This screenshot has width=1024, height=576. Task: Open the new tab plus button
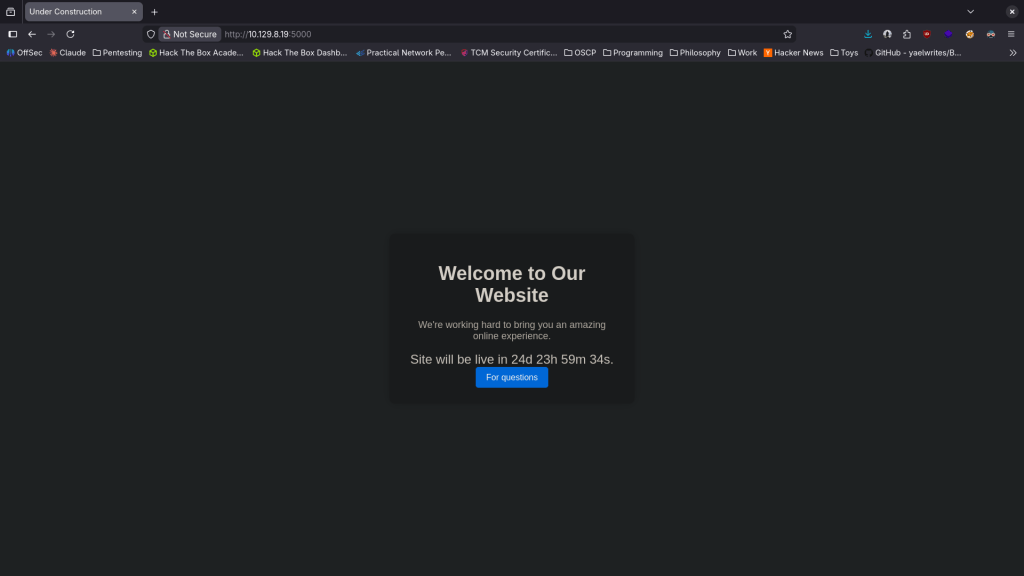[x=154, y=12]
